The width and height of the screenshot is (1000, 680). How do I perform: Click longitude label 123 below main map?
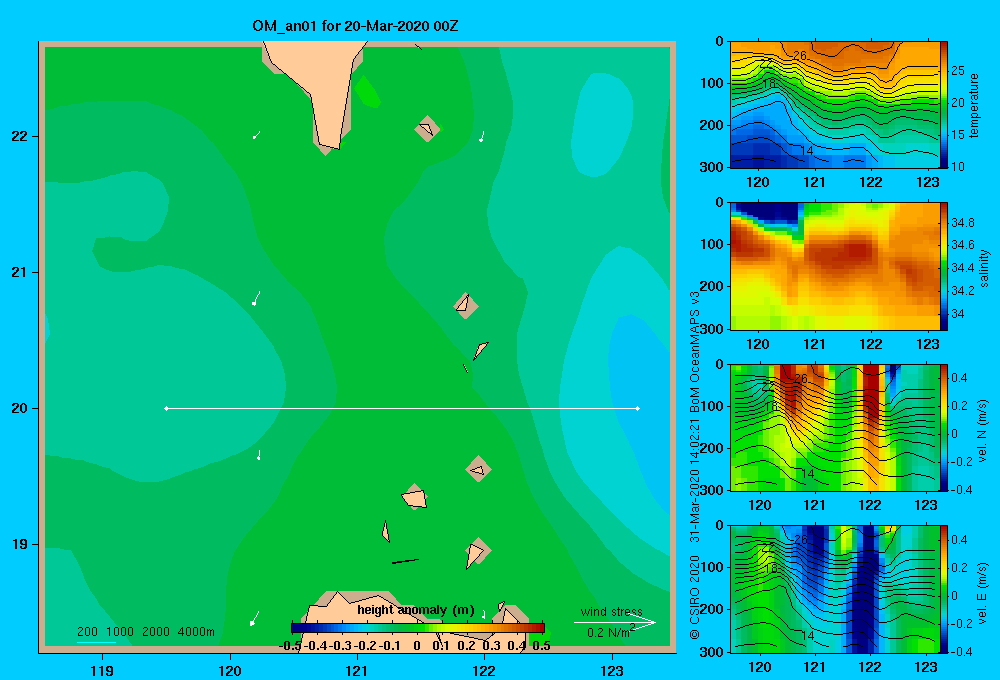tap(612, 670)
